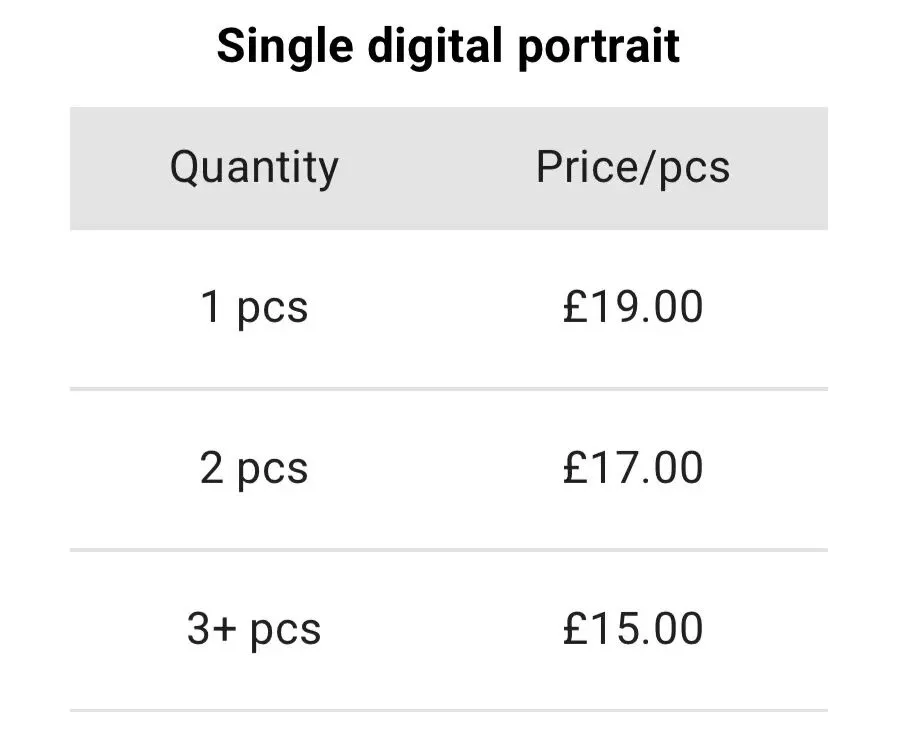Click the divider line under the 2 pcs row
Viewport: 905px width, 734px height.
click(x=449, y=550)
